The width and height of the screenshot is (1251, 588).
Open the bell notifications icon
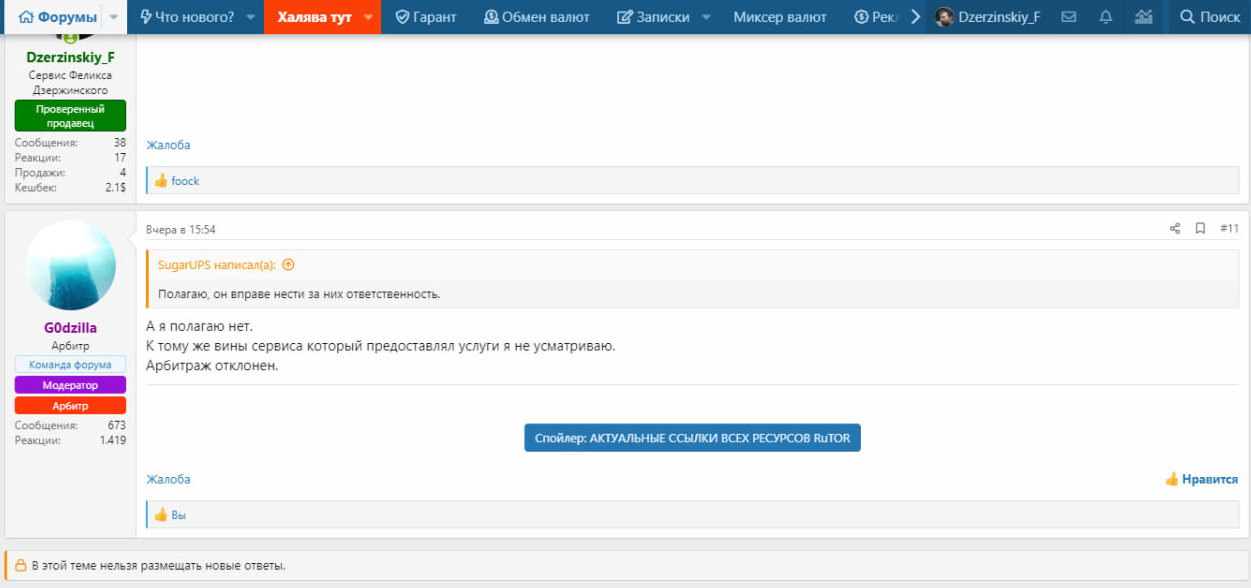pos(1105,17)
